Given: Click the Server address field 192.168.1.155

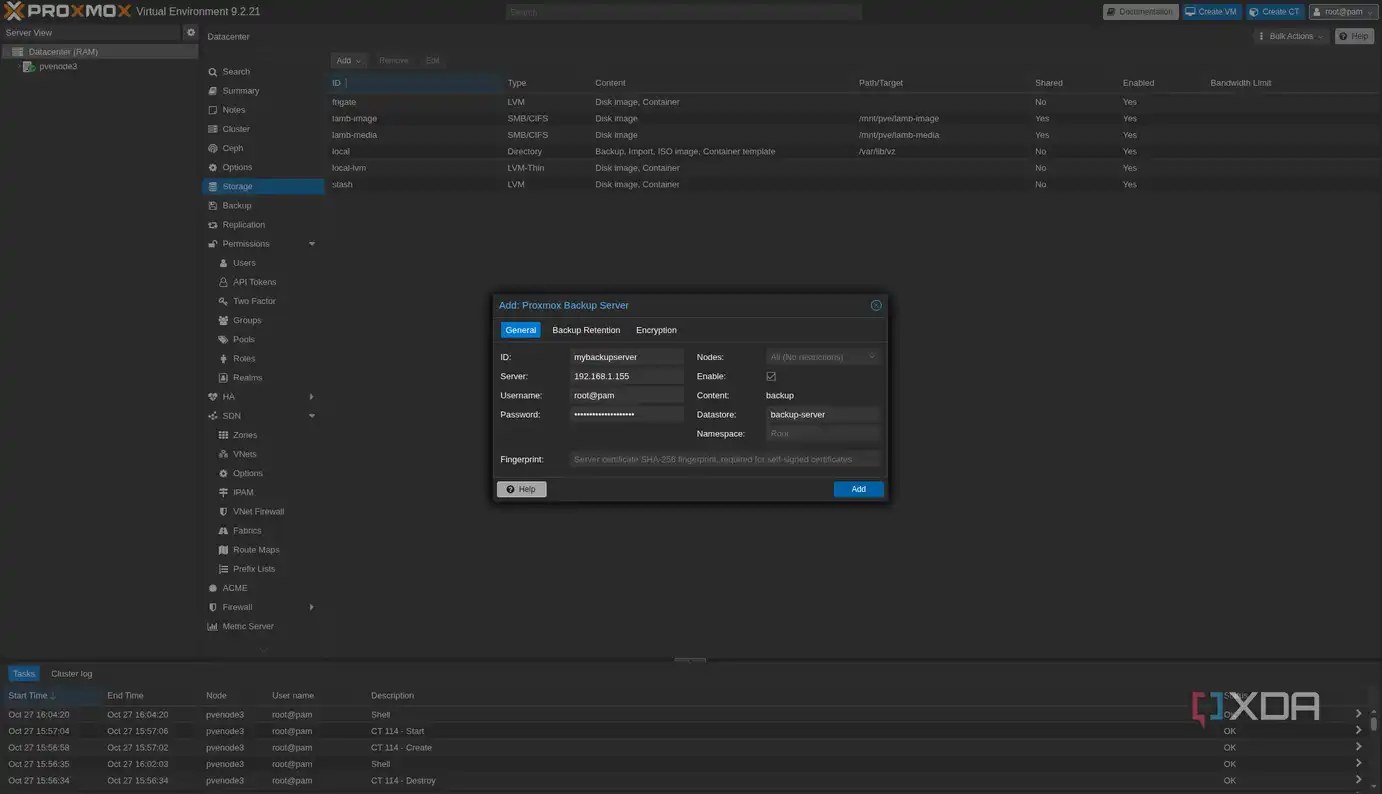Looking at the screenshot, I should 627,376.
